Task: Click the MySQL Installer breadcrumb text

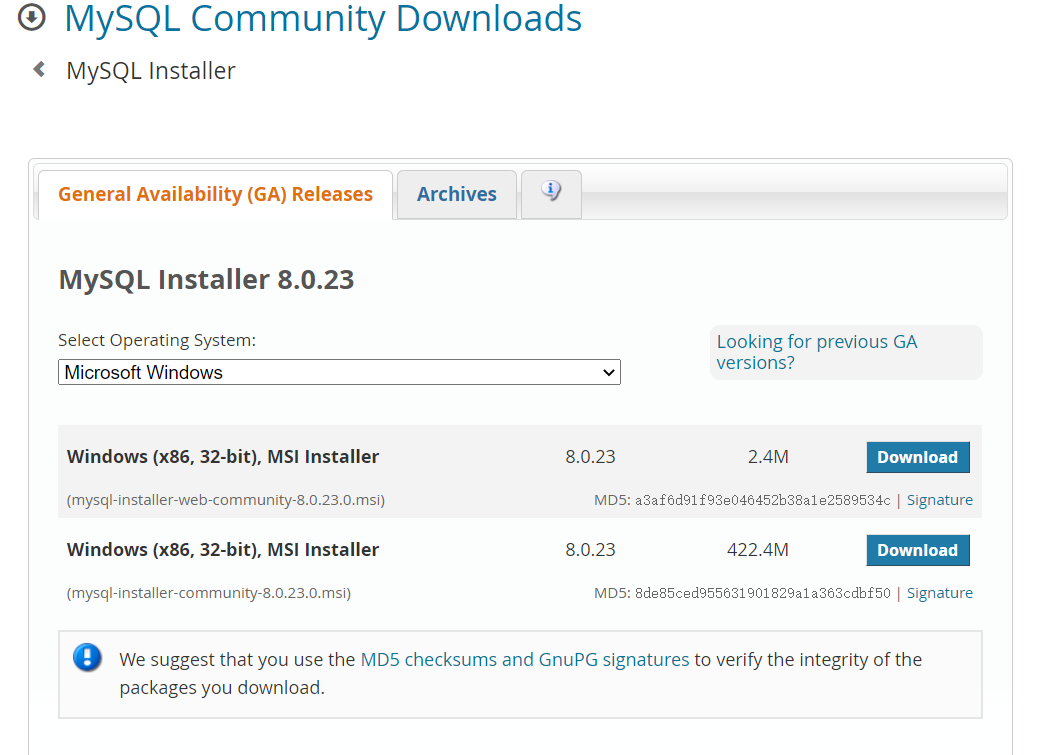Action: pyautogui.click(x=151, y=71)
